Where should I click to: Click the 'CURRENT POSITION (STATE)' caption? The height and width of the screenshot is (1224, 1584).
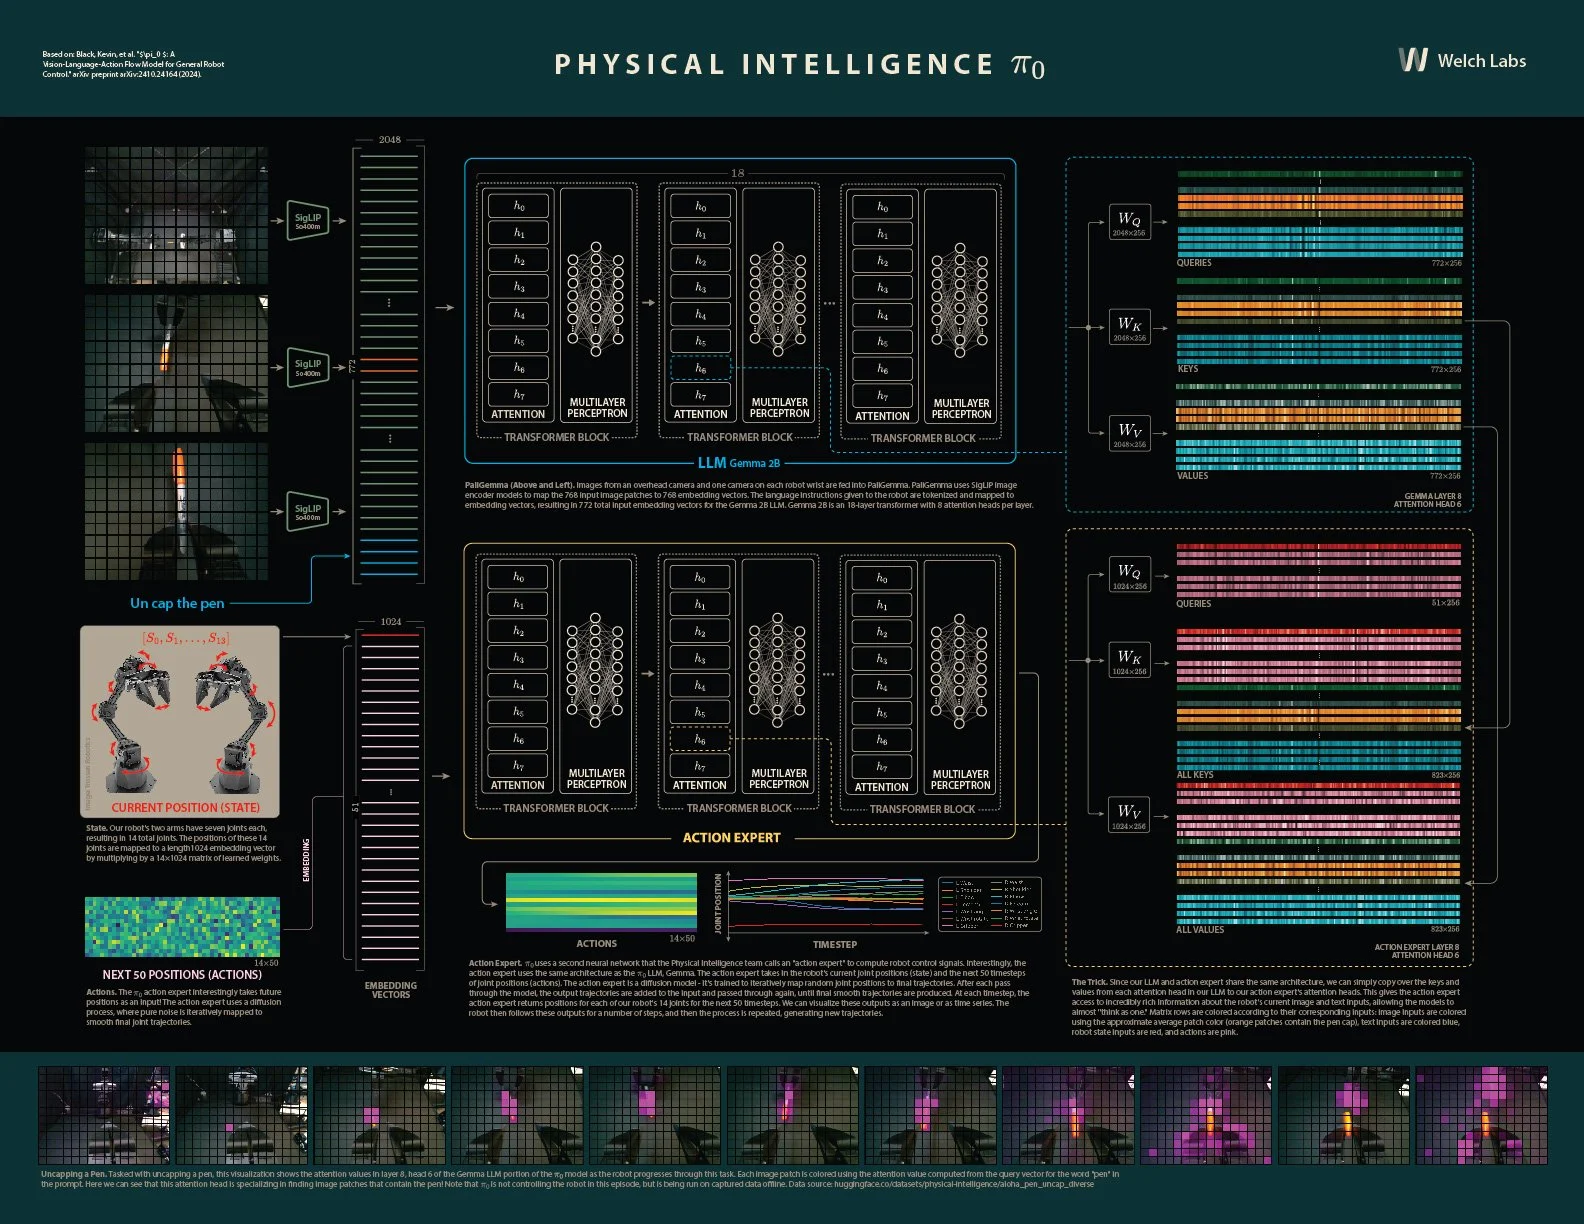[185, 807]
